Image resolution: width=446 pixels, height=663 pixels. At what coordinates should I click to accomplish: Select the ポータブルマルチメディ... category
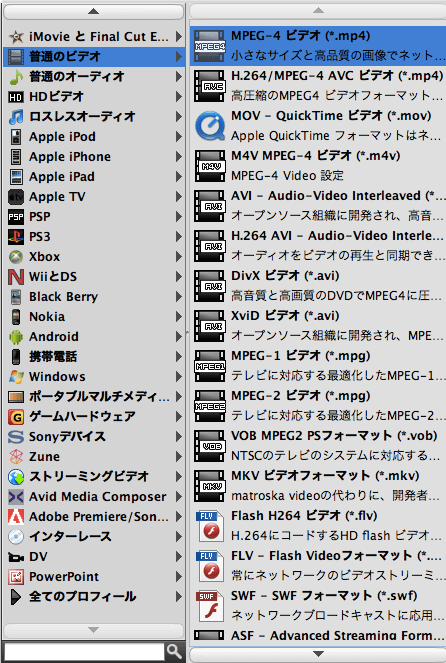[94, 397]
